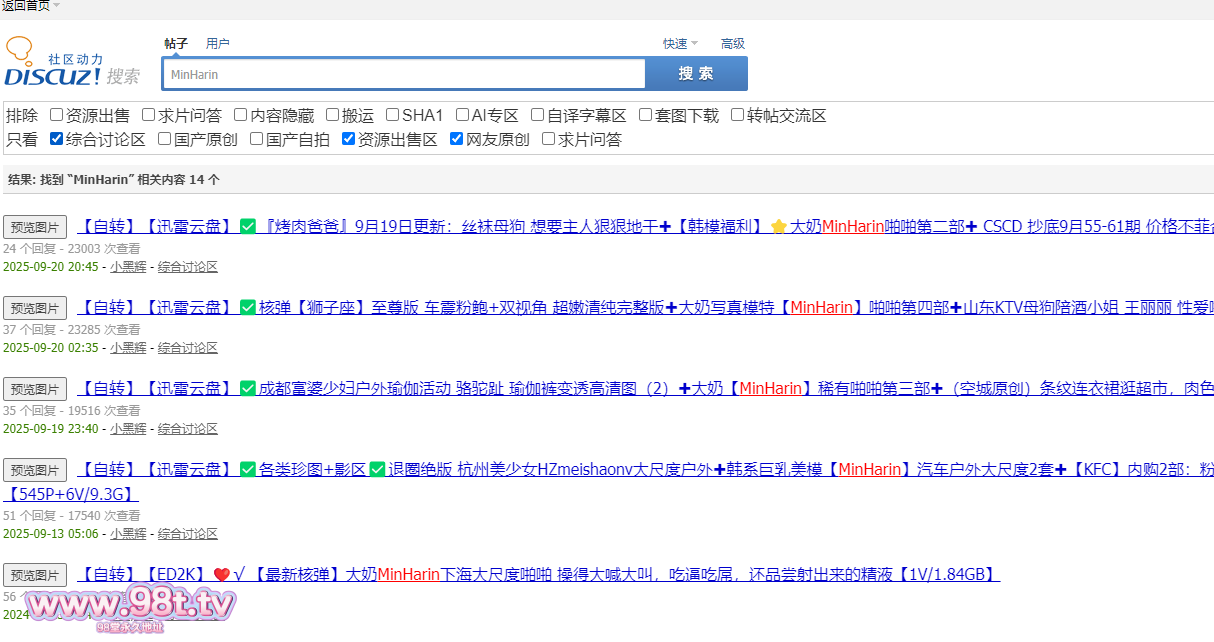Click the www.98t.tv watermark logo
This screenshot has height=642, width=1214.
click(x=130, y=606)
